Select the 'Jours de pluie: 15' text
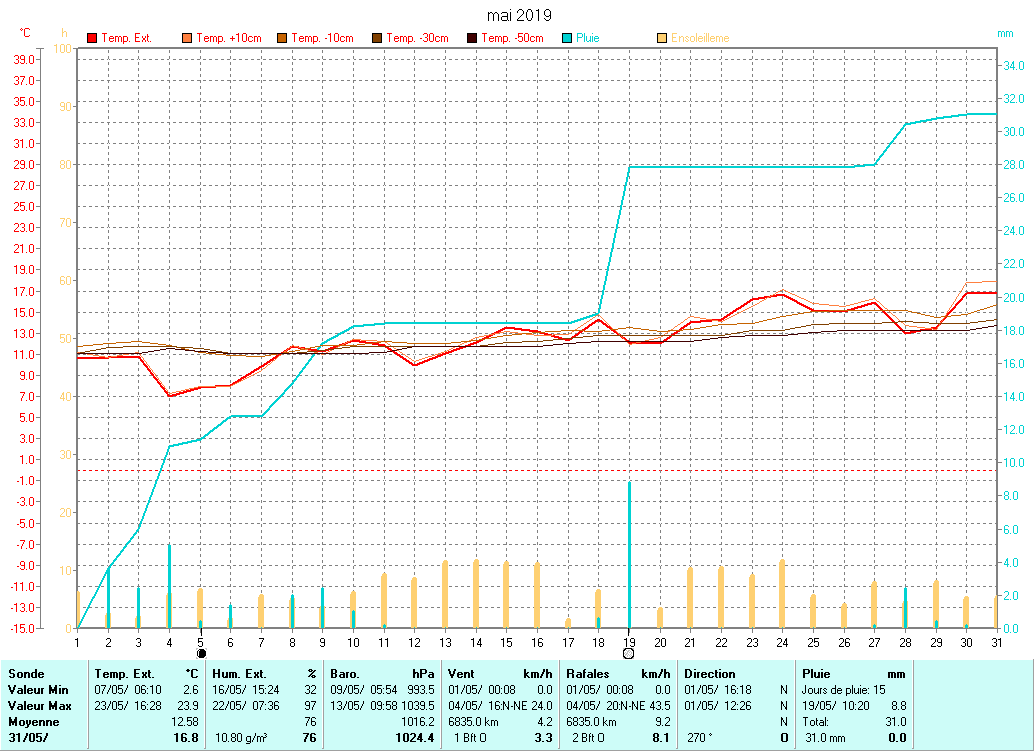The width and height of the screenshot is (1034, 751). point(843,690)
